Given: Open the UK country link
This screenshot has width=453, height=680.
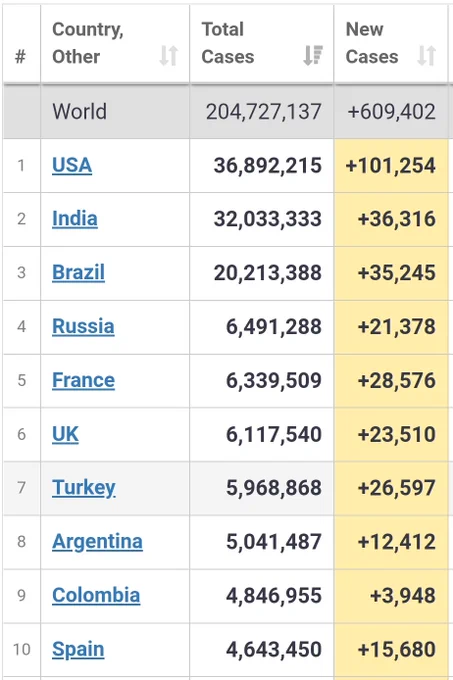Looking at the screenshot, I should pyautogui.click(x=65, y=434).
